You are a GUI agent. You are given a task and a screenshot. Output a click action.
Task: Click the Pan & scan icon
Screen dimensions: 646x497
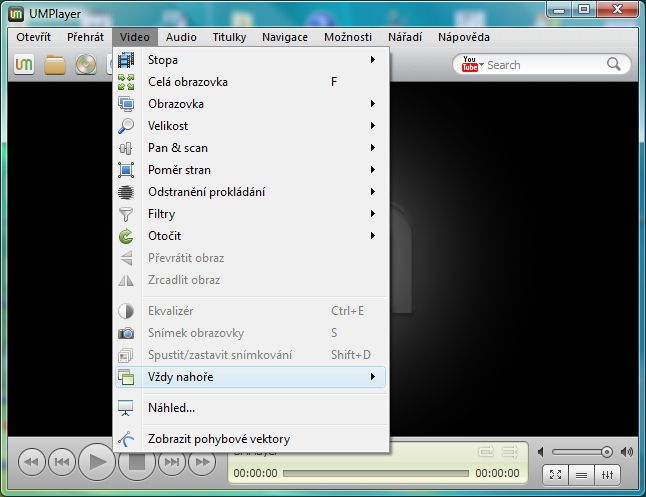pos(126,148)
